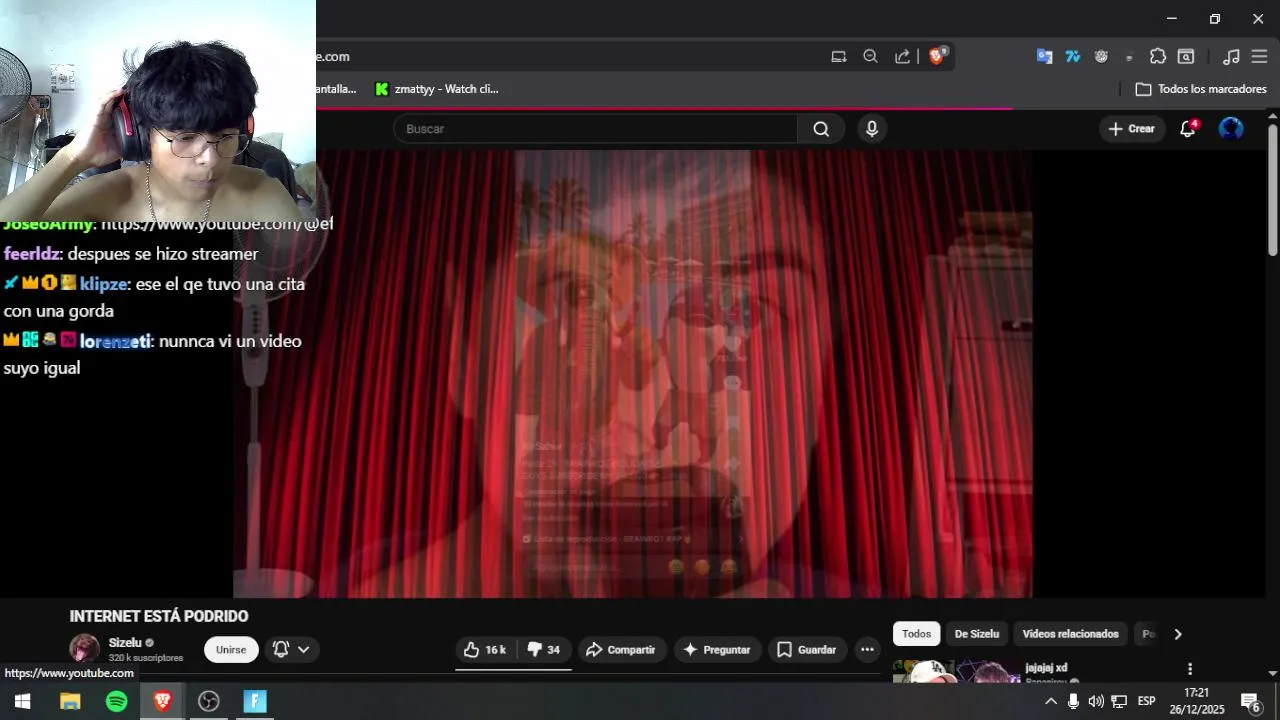Viewport: 1280px width, 720px height.
Task: Open the media control music-note icon
Action: [1231, 57]
